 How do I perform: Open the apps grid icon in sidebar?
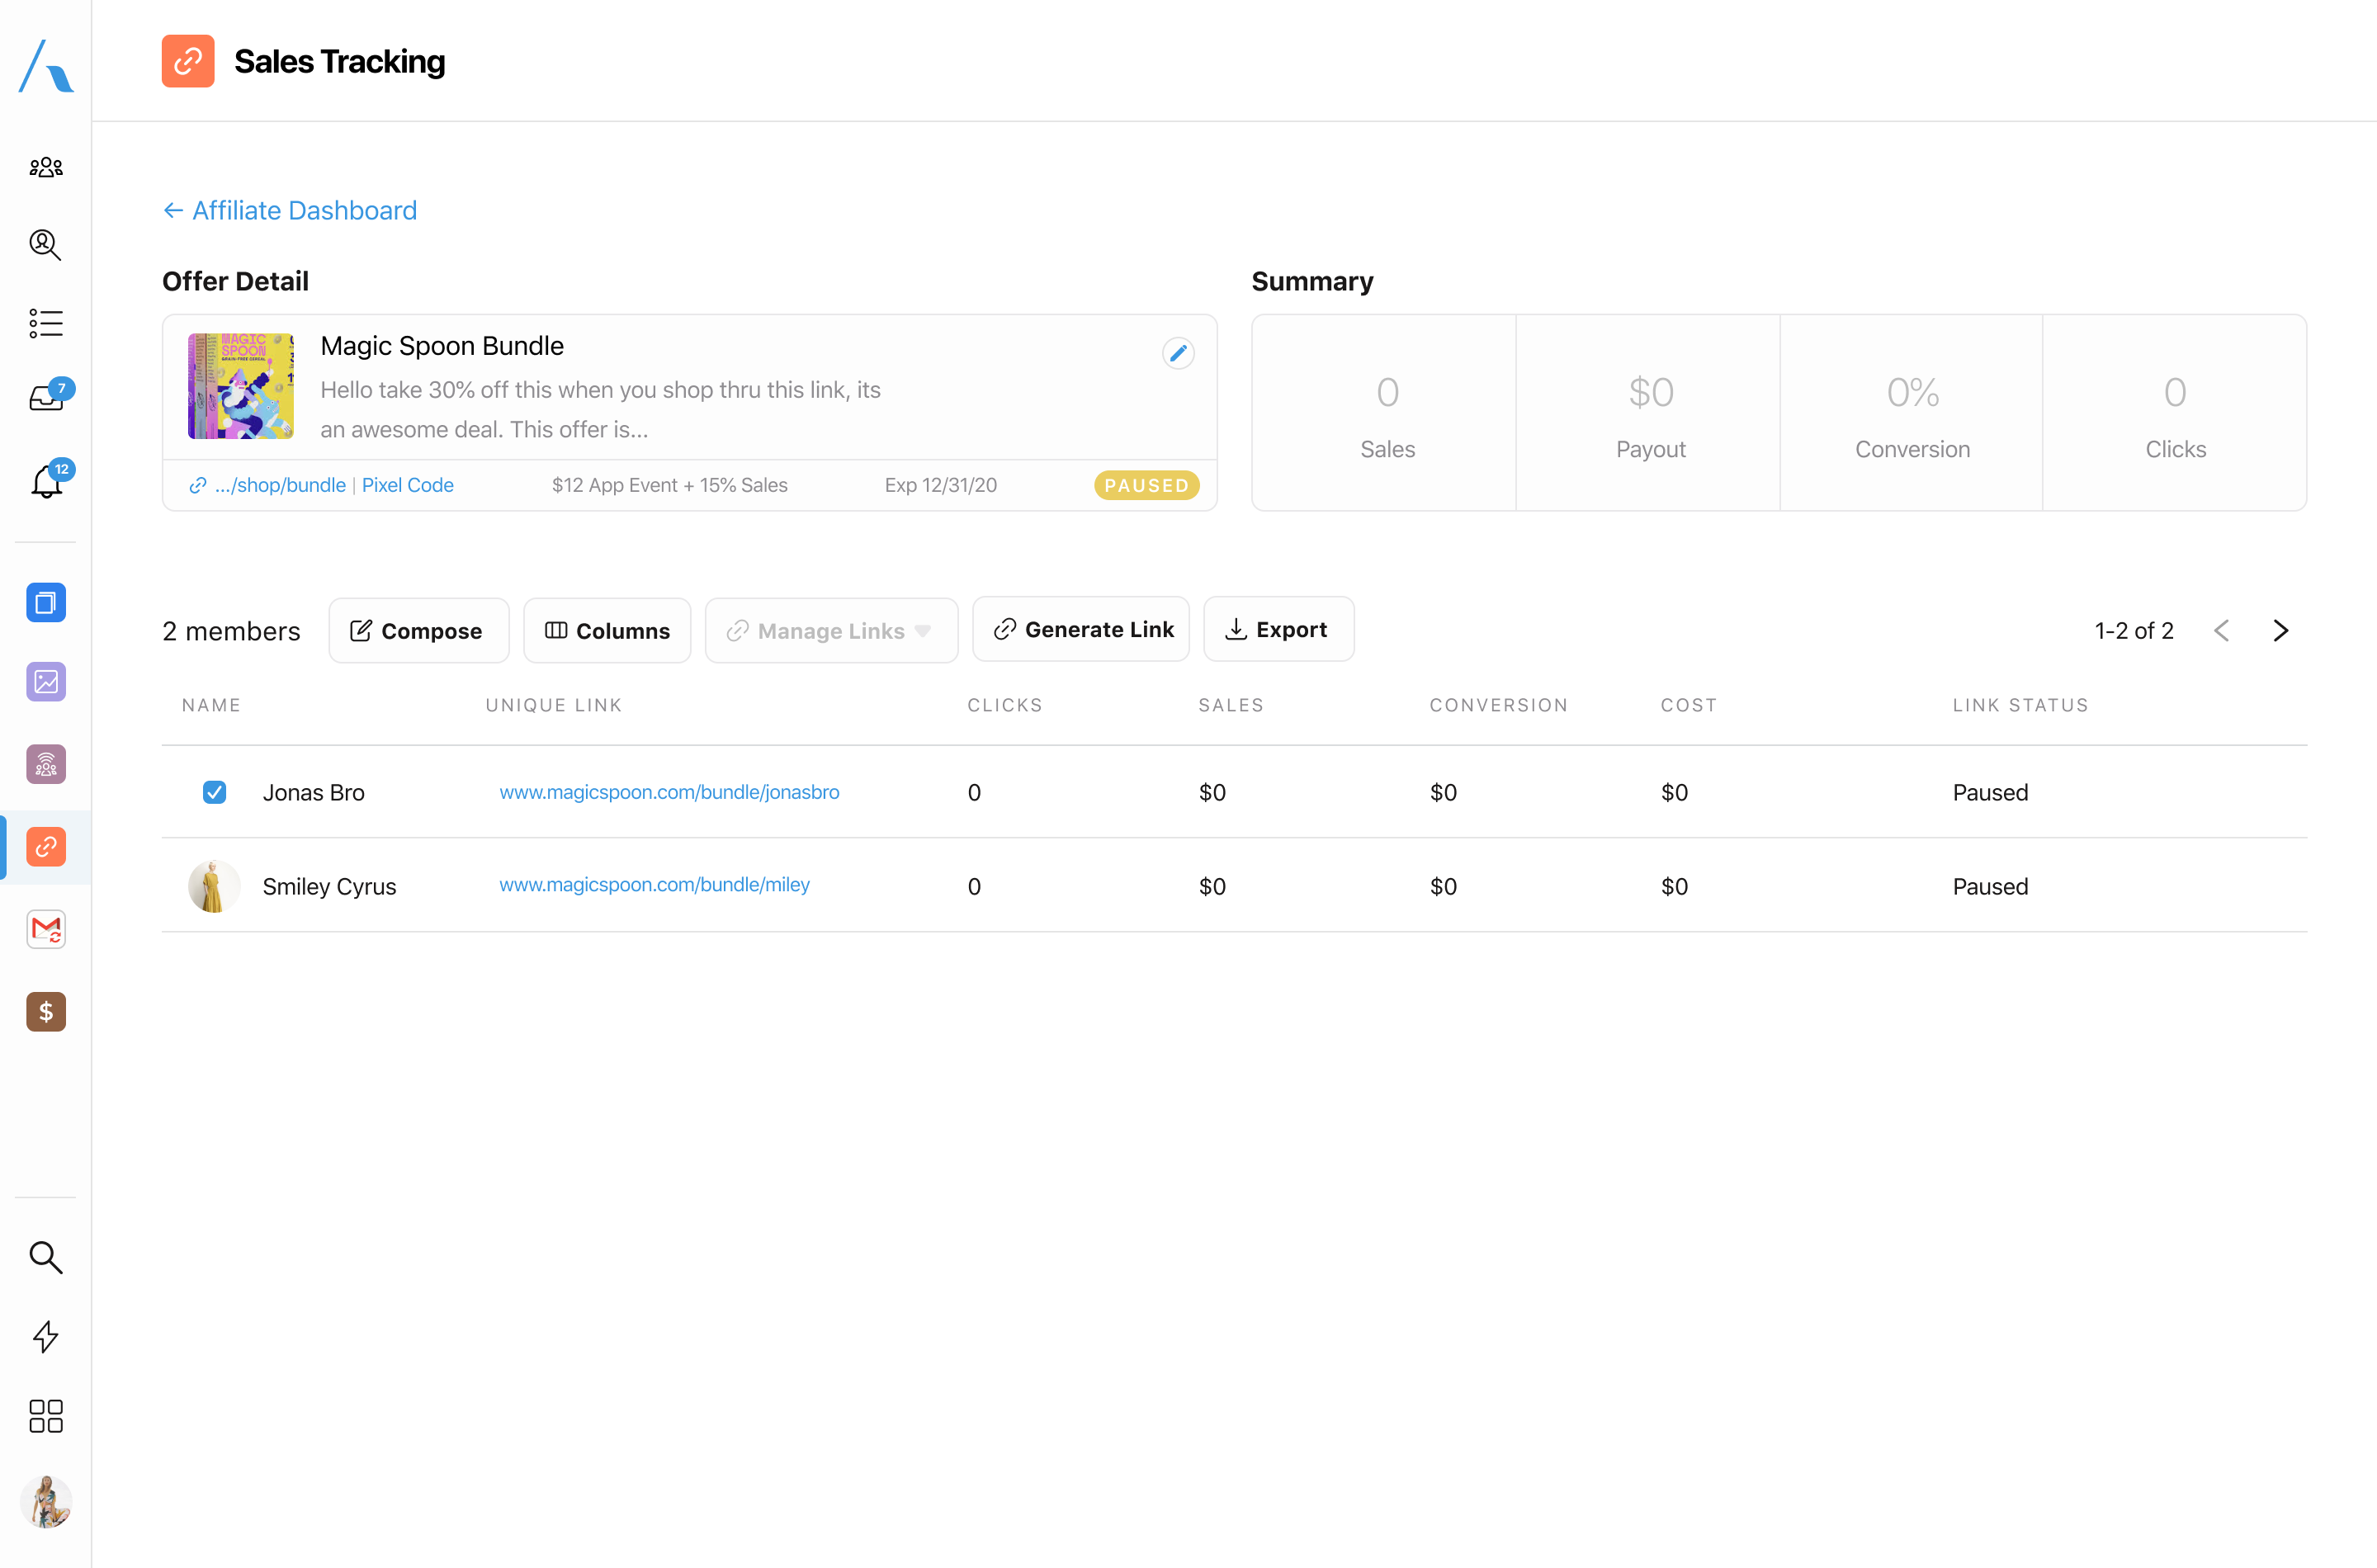click(x=46, y=1416)
